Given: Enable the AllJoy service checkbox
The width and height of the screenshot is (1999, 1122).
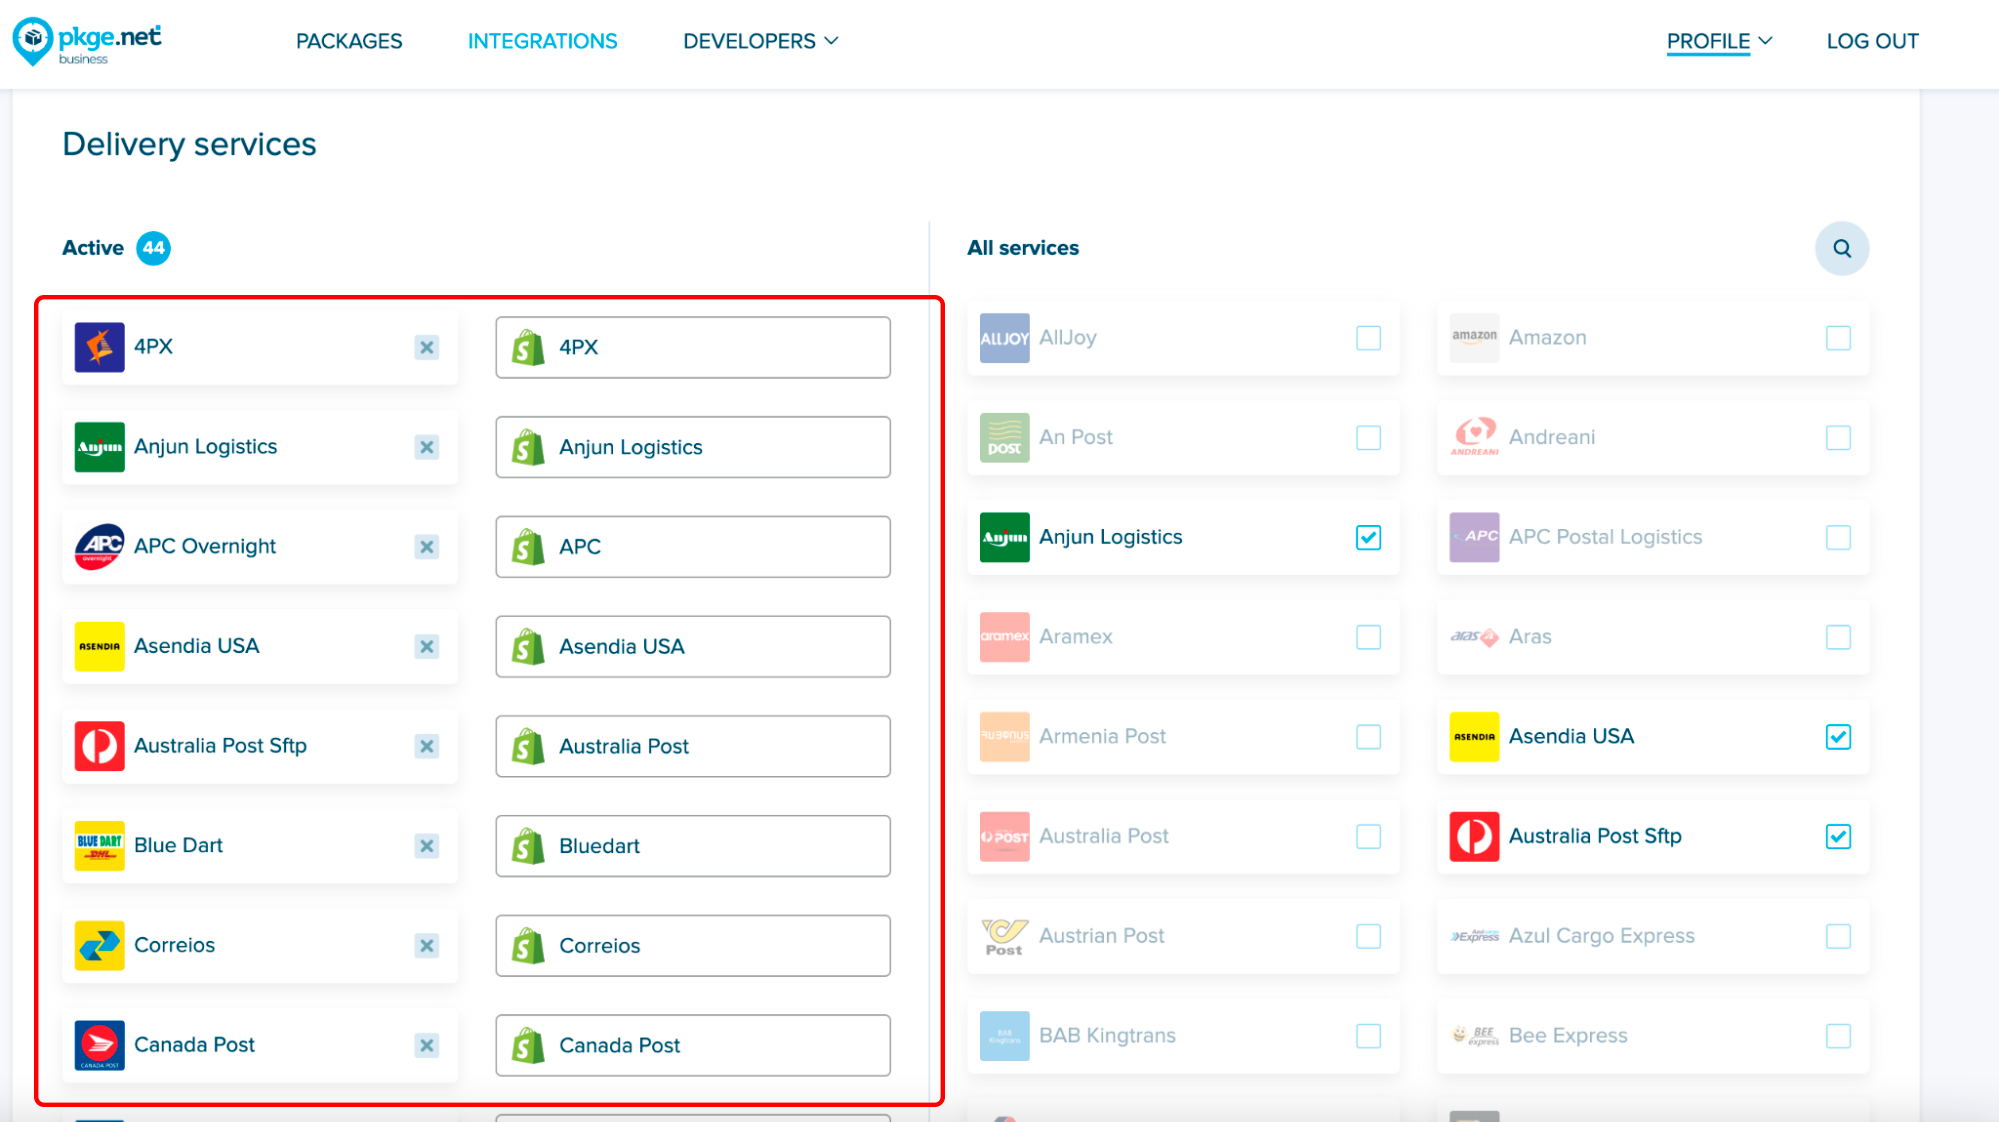Looking at the screenshot, I should coord(1368,338).
